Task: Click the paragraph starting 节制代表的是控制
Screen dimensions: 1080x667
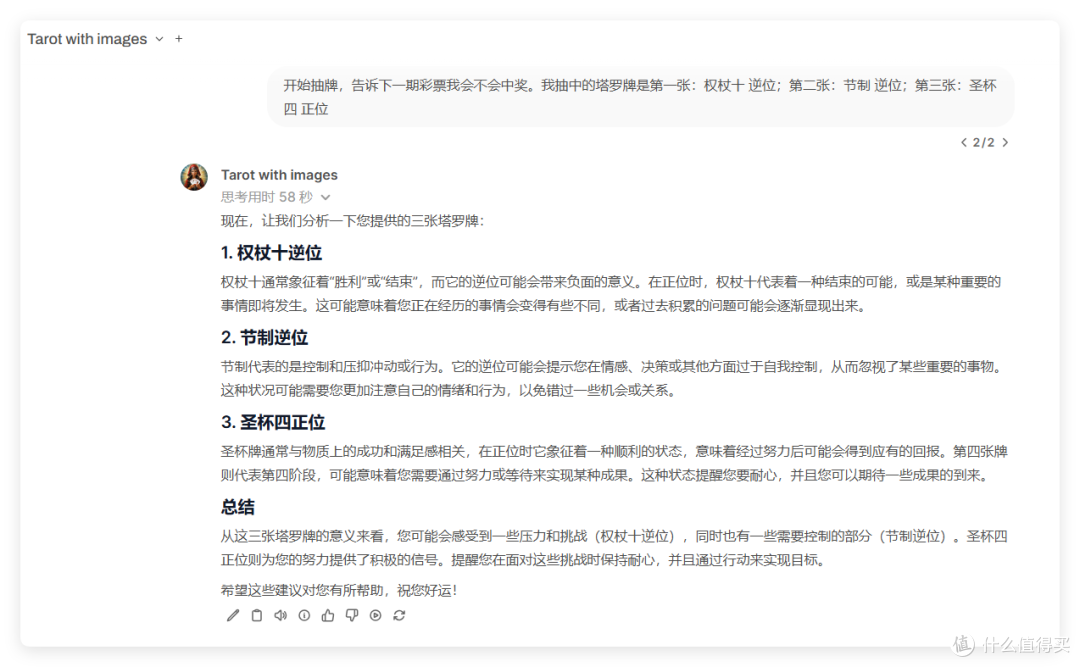Action: pos(611,378)
